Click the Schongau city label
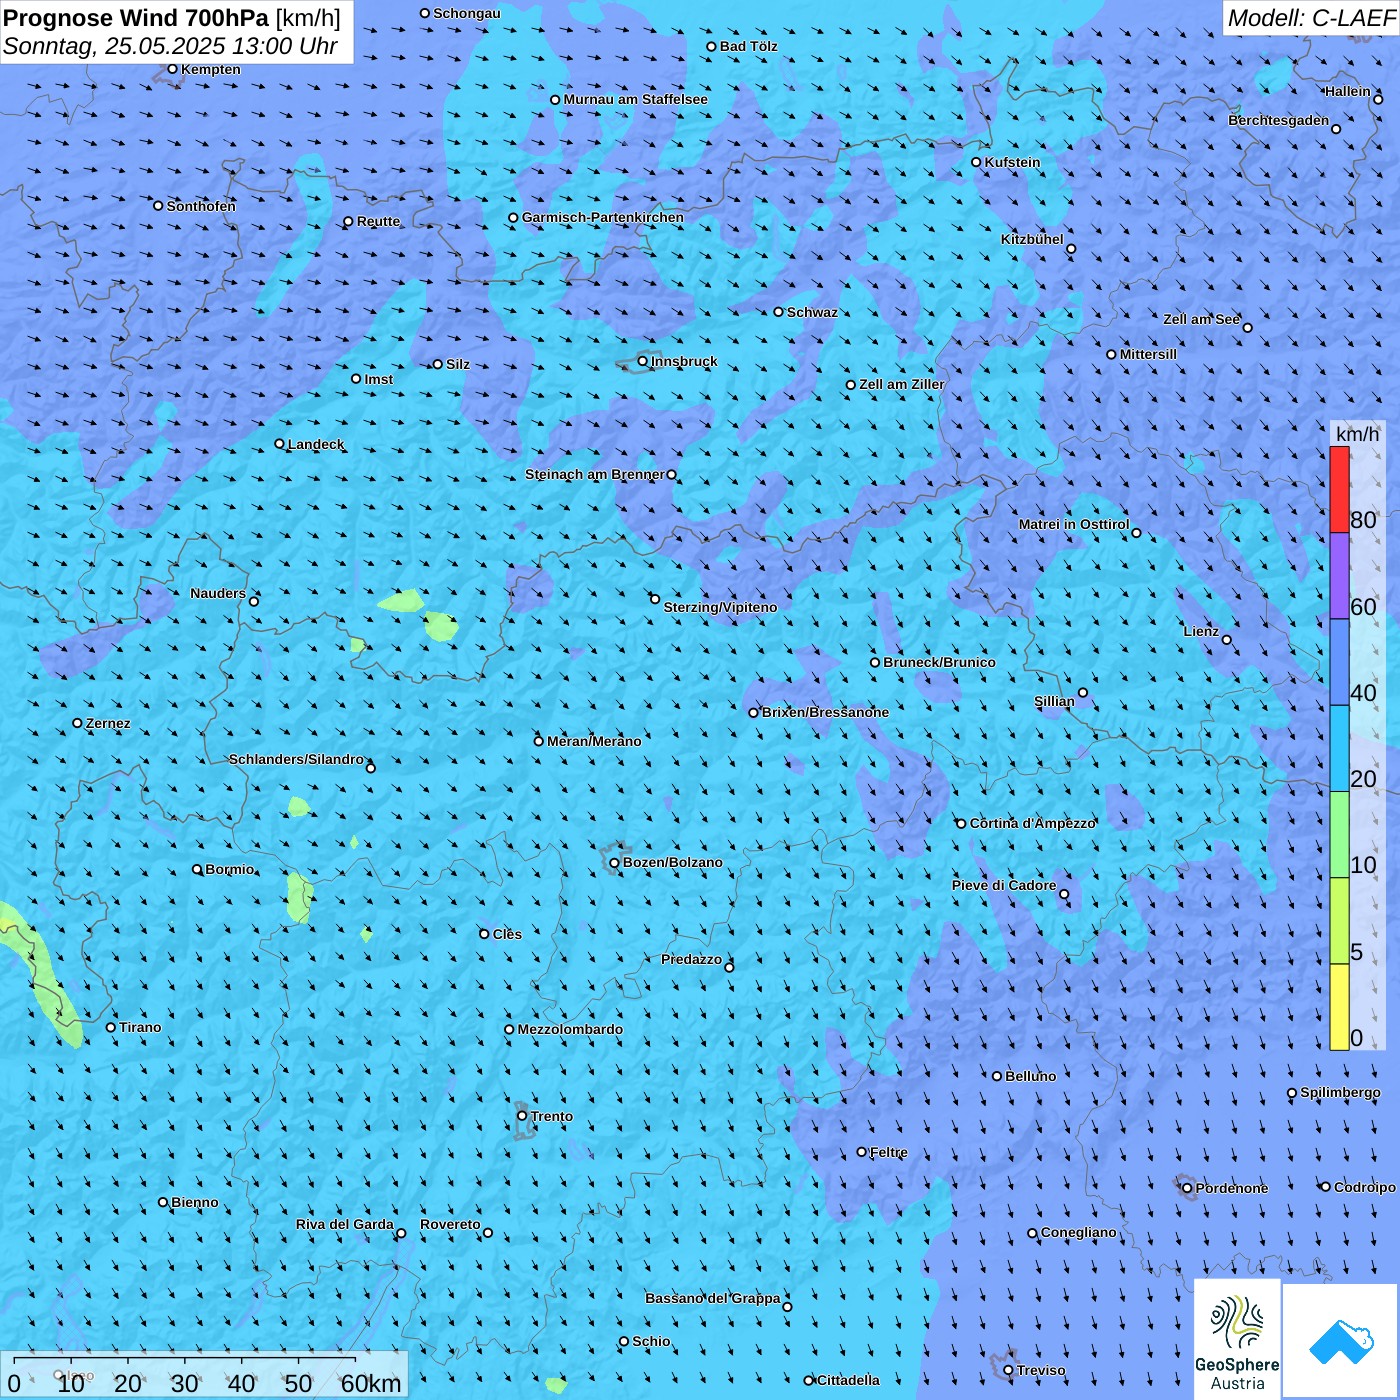Image resolution: width=1400 pixels, height=1400 pixels. pos(467,13)
